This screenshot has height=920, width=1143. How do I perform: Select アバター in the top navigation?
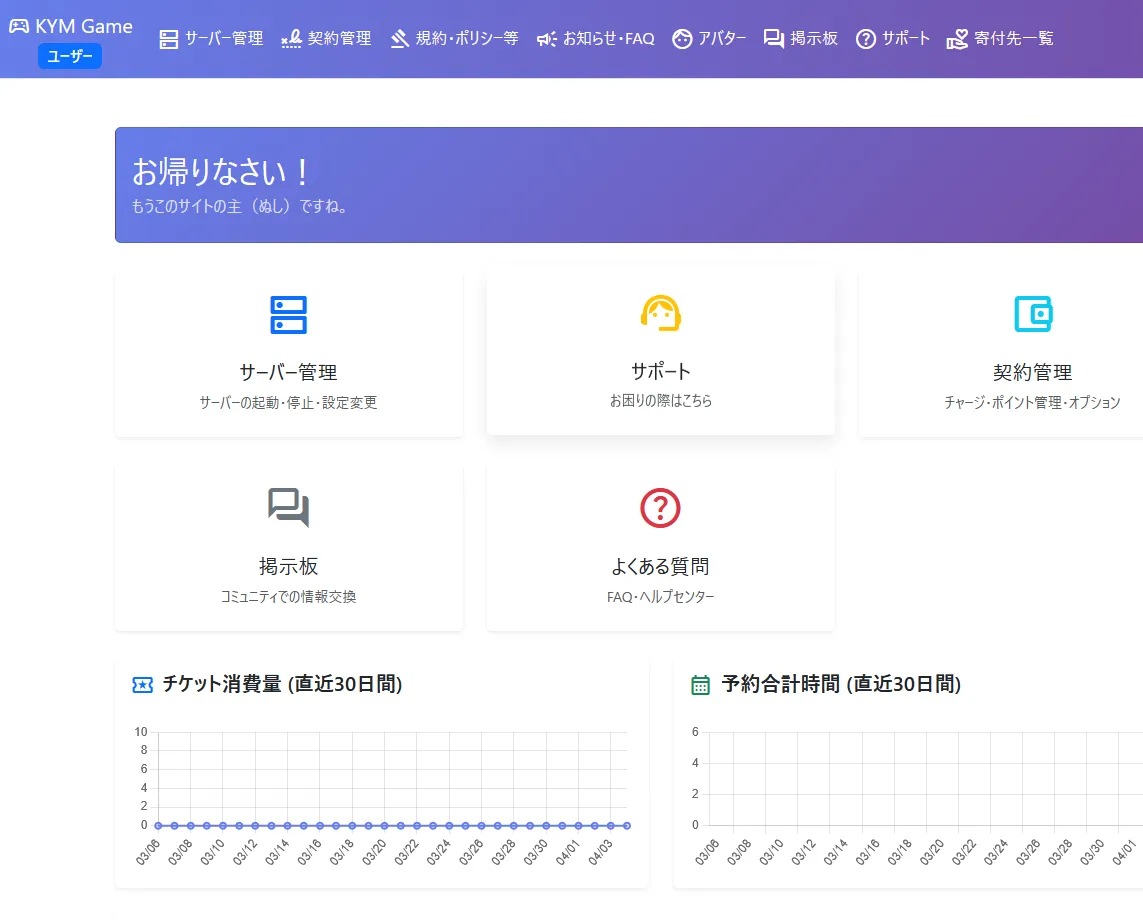click(709, 39)
